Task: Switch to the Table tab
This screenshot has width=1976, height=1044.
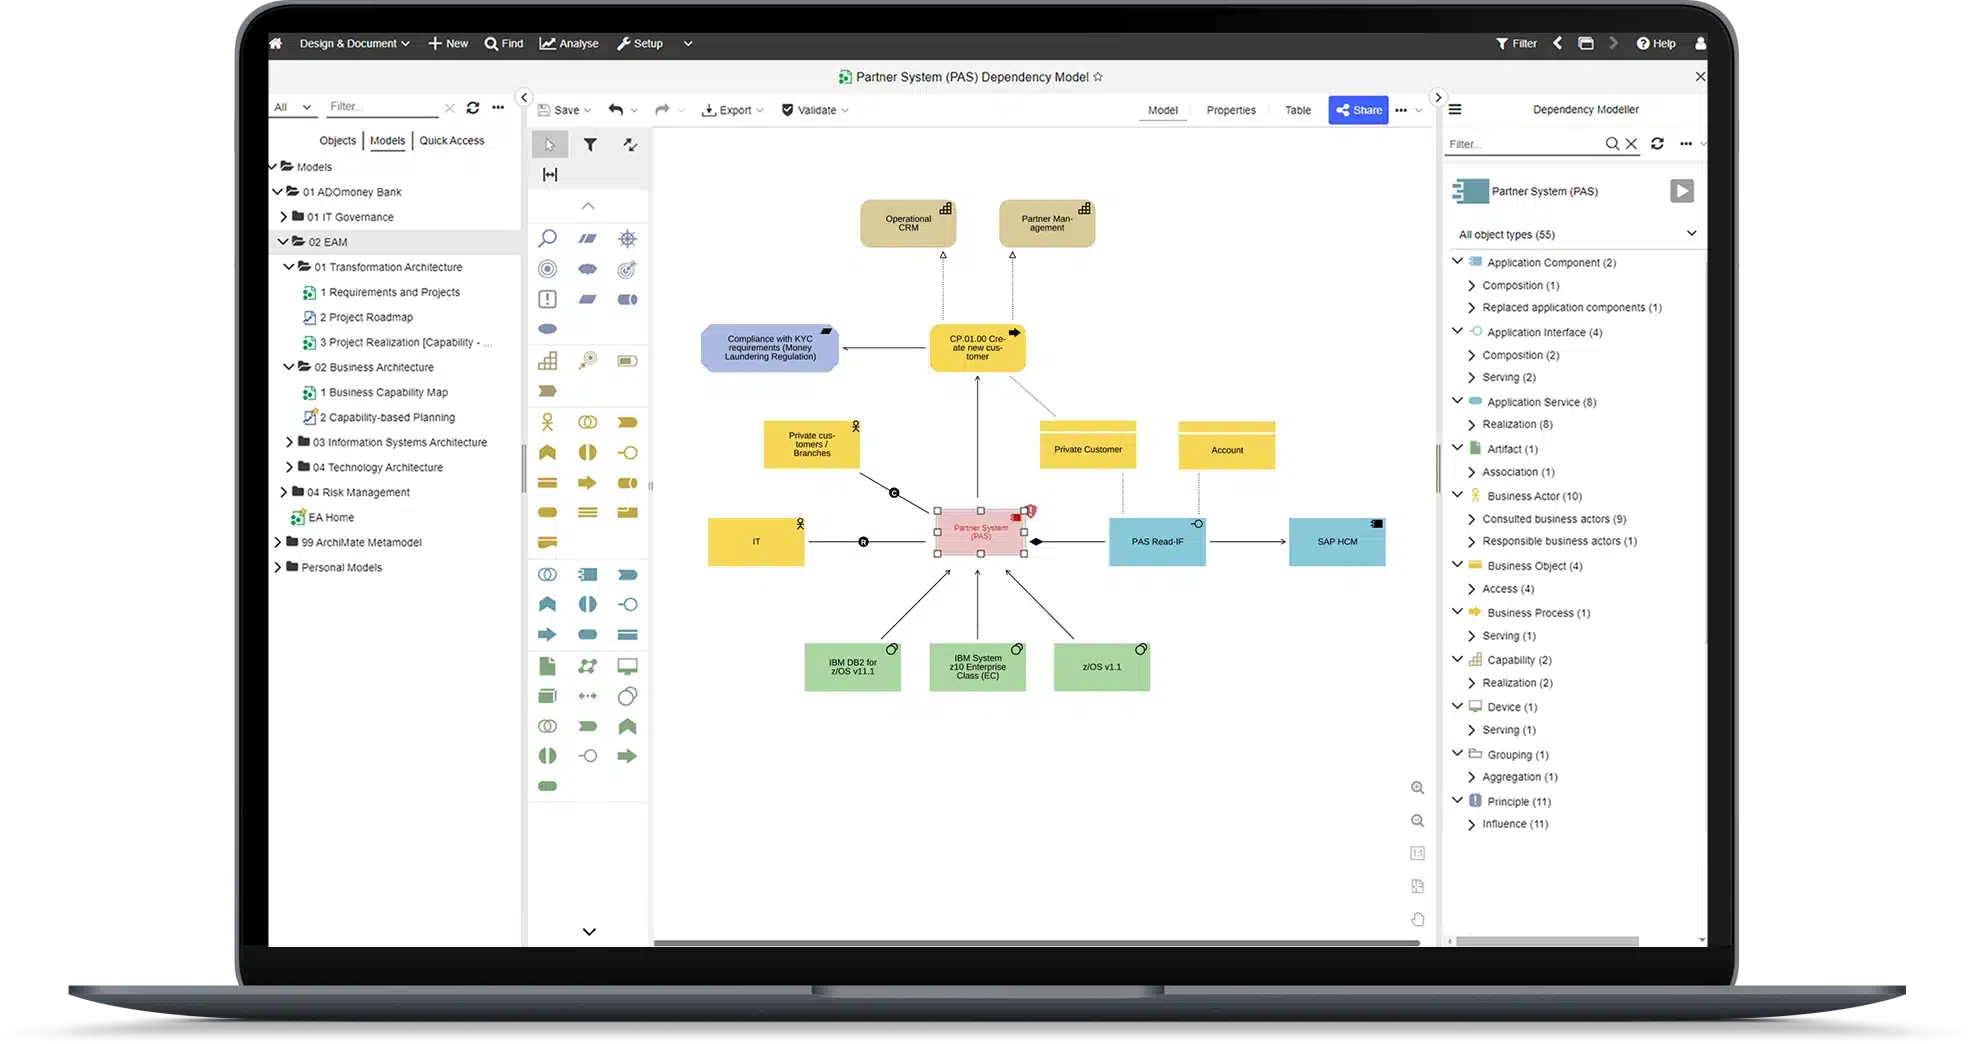Action: point(1298,110)
